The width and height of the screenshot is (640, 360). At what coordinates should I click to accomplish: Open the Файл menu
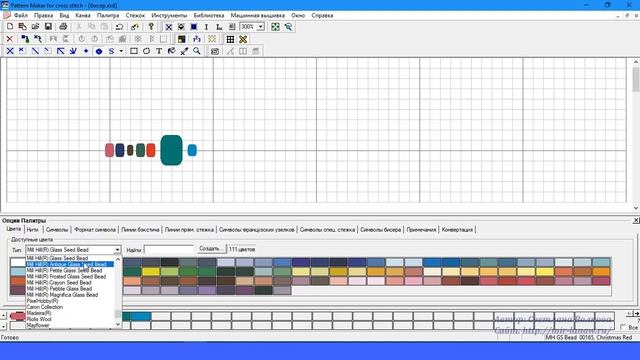point(20,15)
